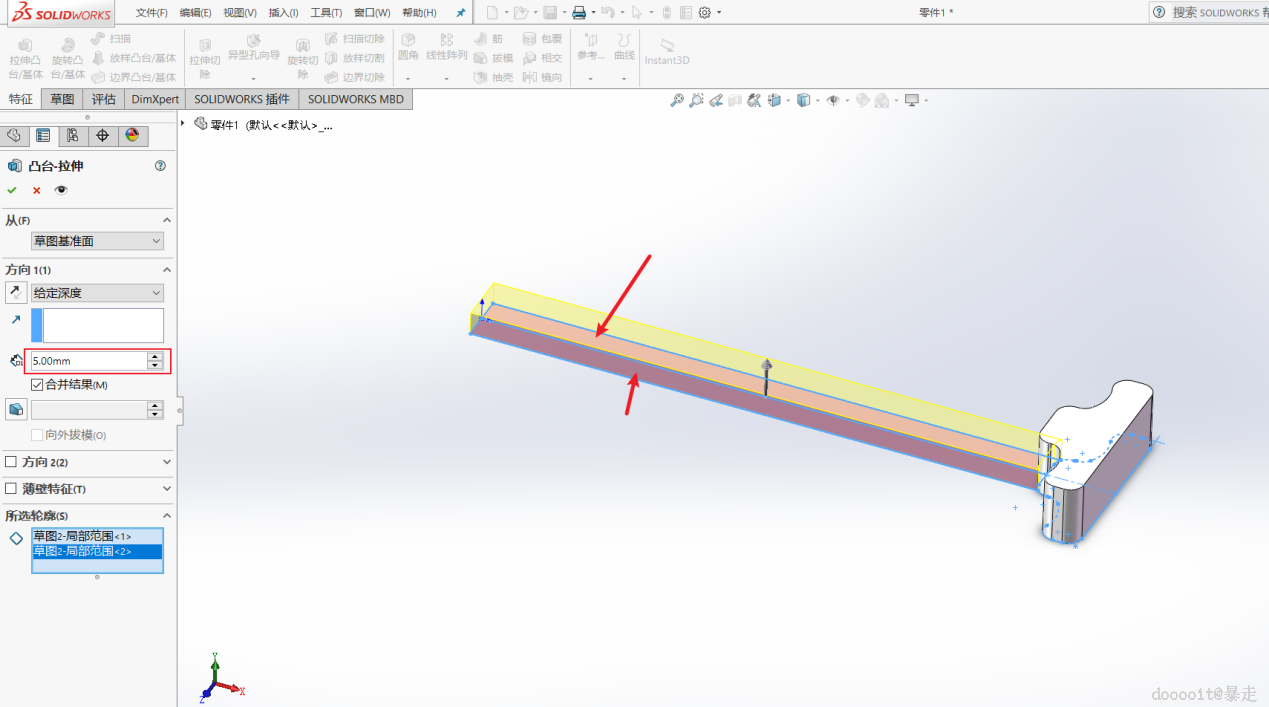Screen dimensions: 1269x707
Task: Expand the 薄壁特征 section chevron
Action: pos(167,489)
